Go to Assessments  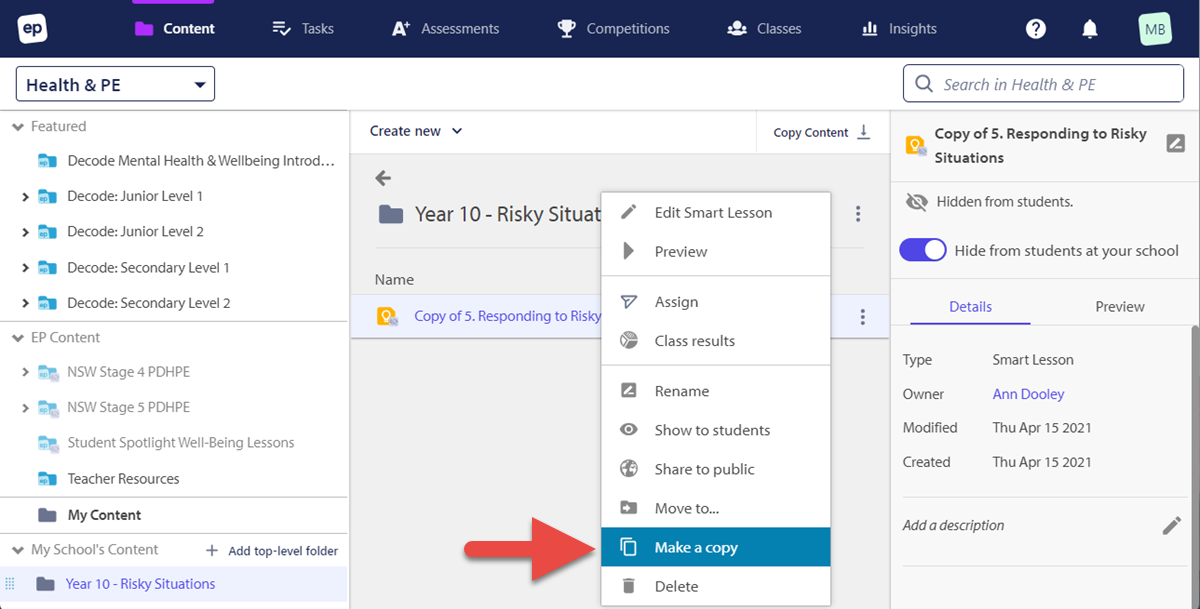pyautogui.click(x=445, y=29)
